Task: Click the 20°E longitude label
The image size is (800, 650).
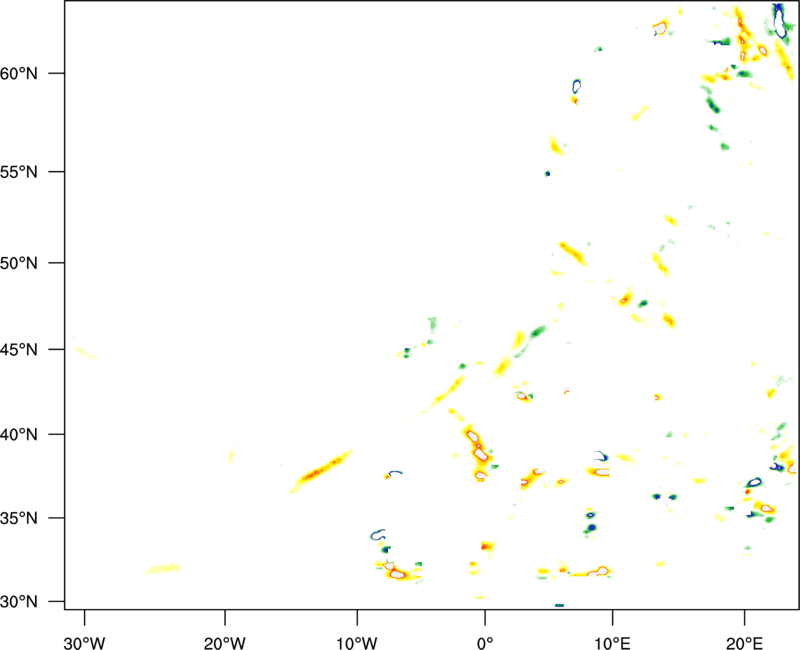Action: pos(744,643)
